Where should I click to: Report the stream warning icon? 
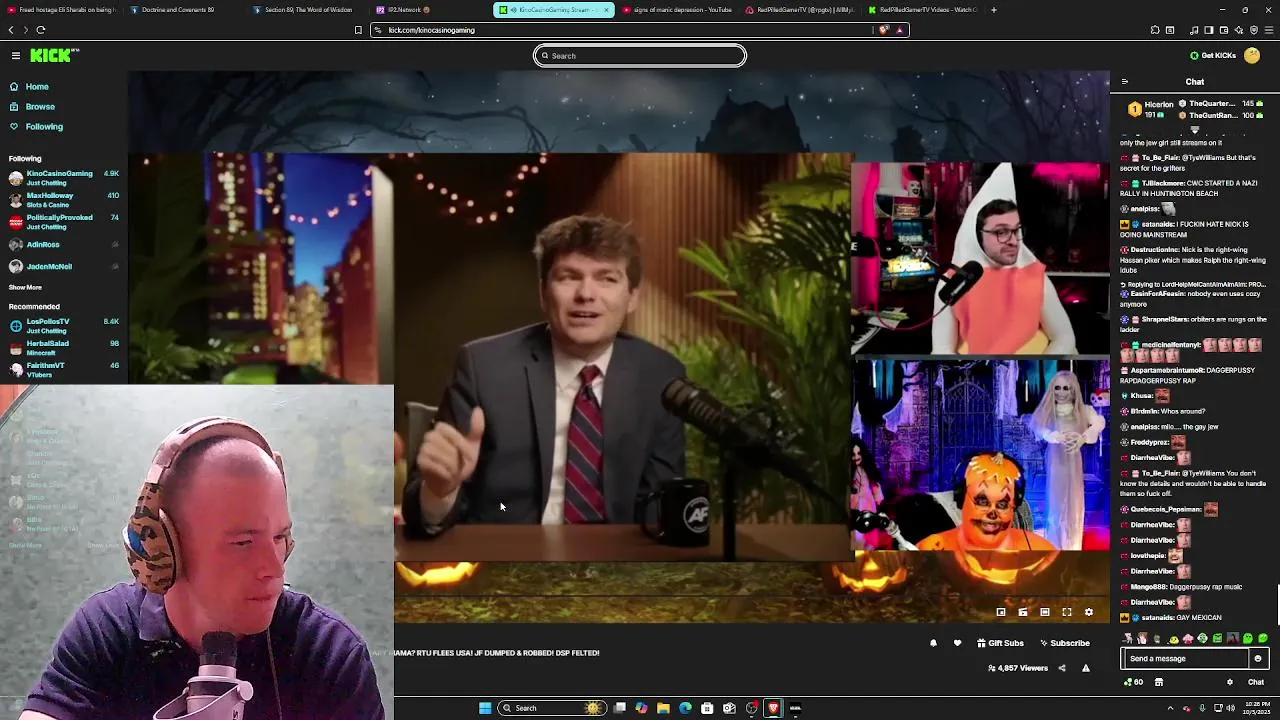click(x=1086, y=668)
